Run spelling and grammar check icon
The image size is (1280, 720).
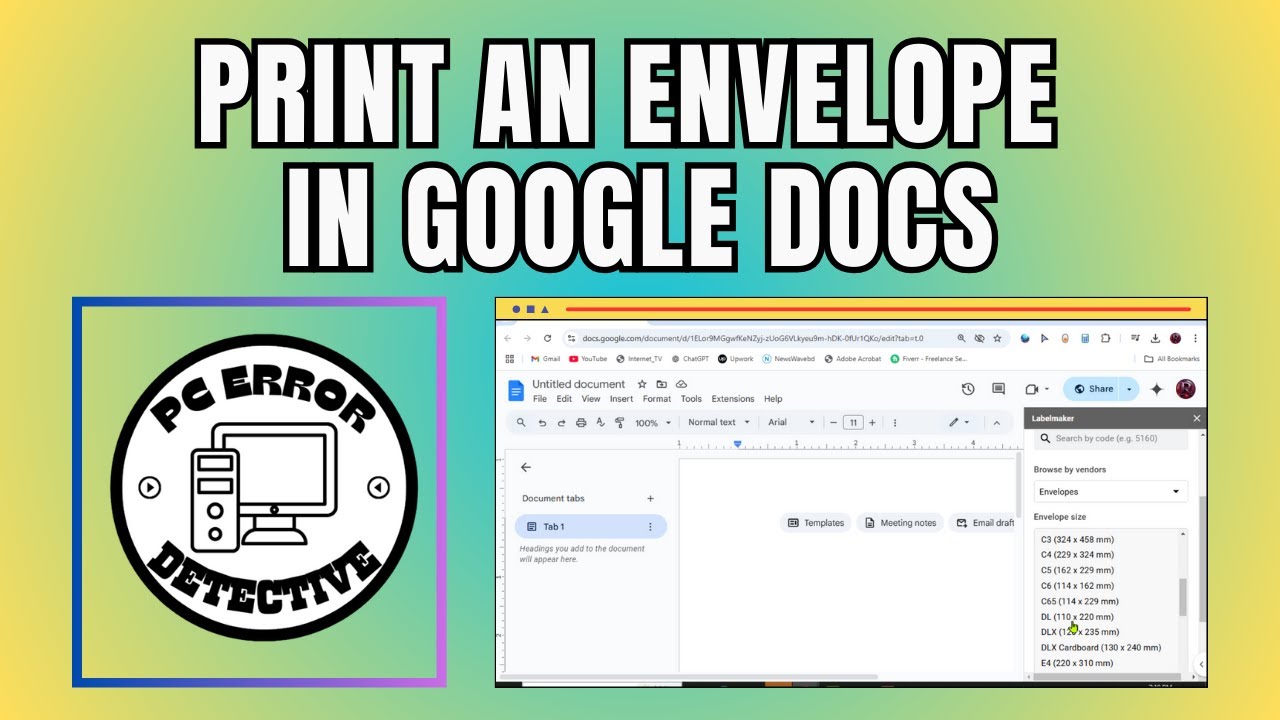coord(600,423)
